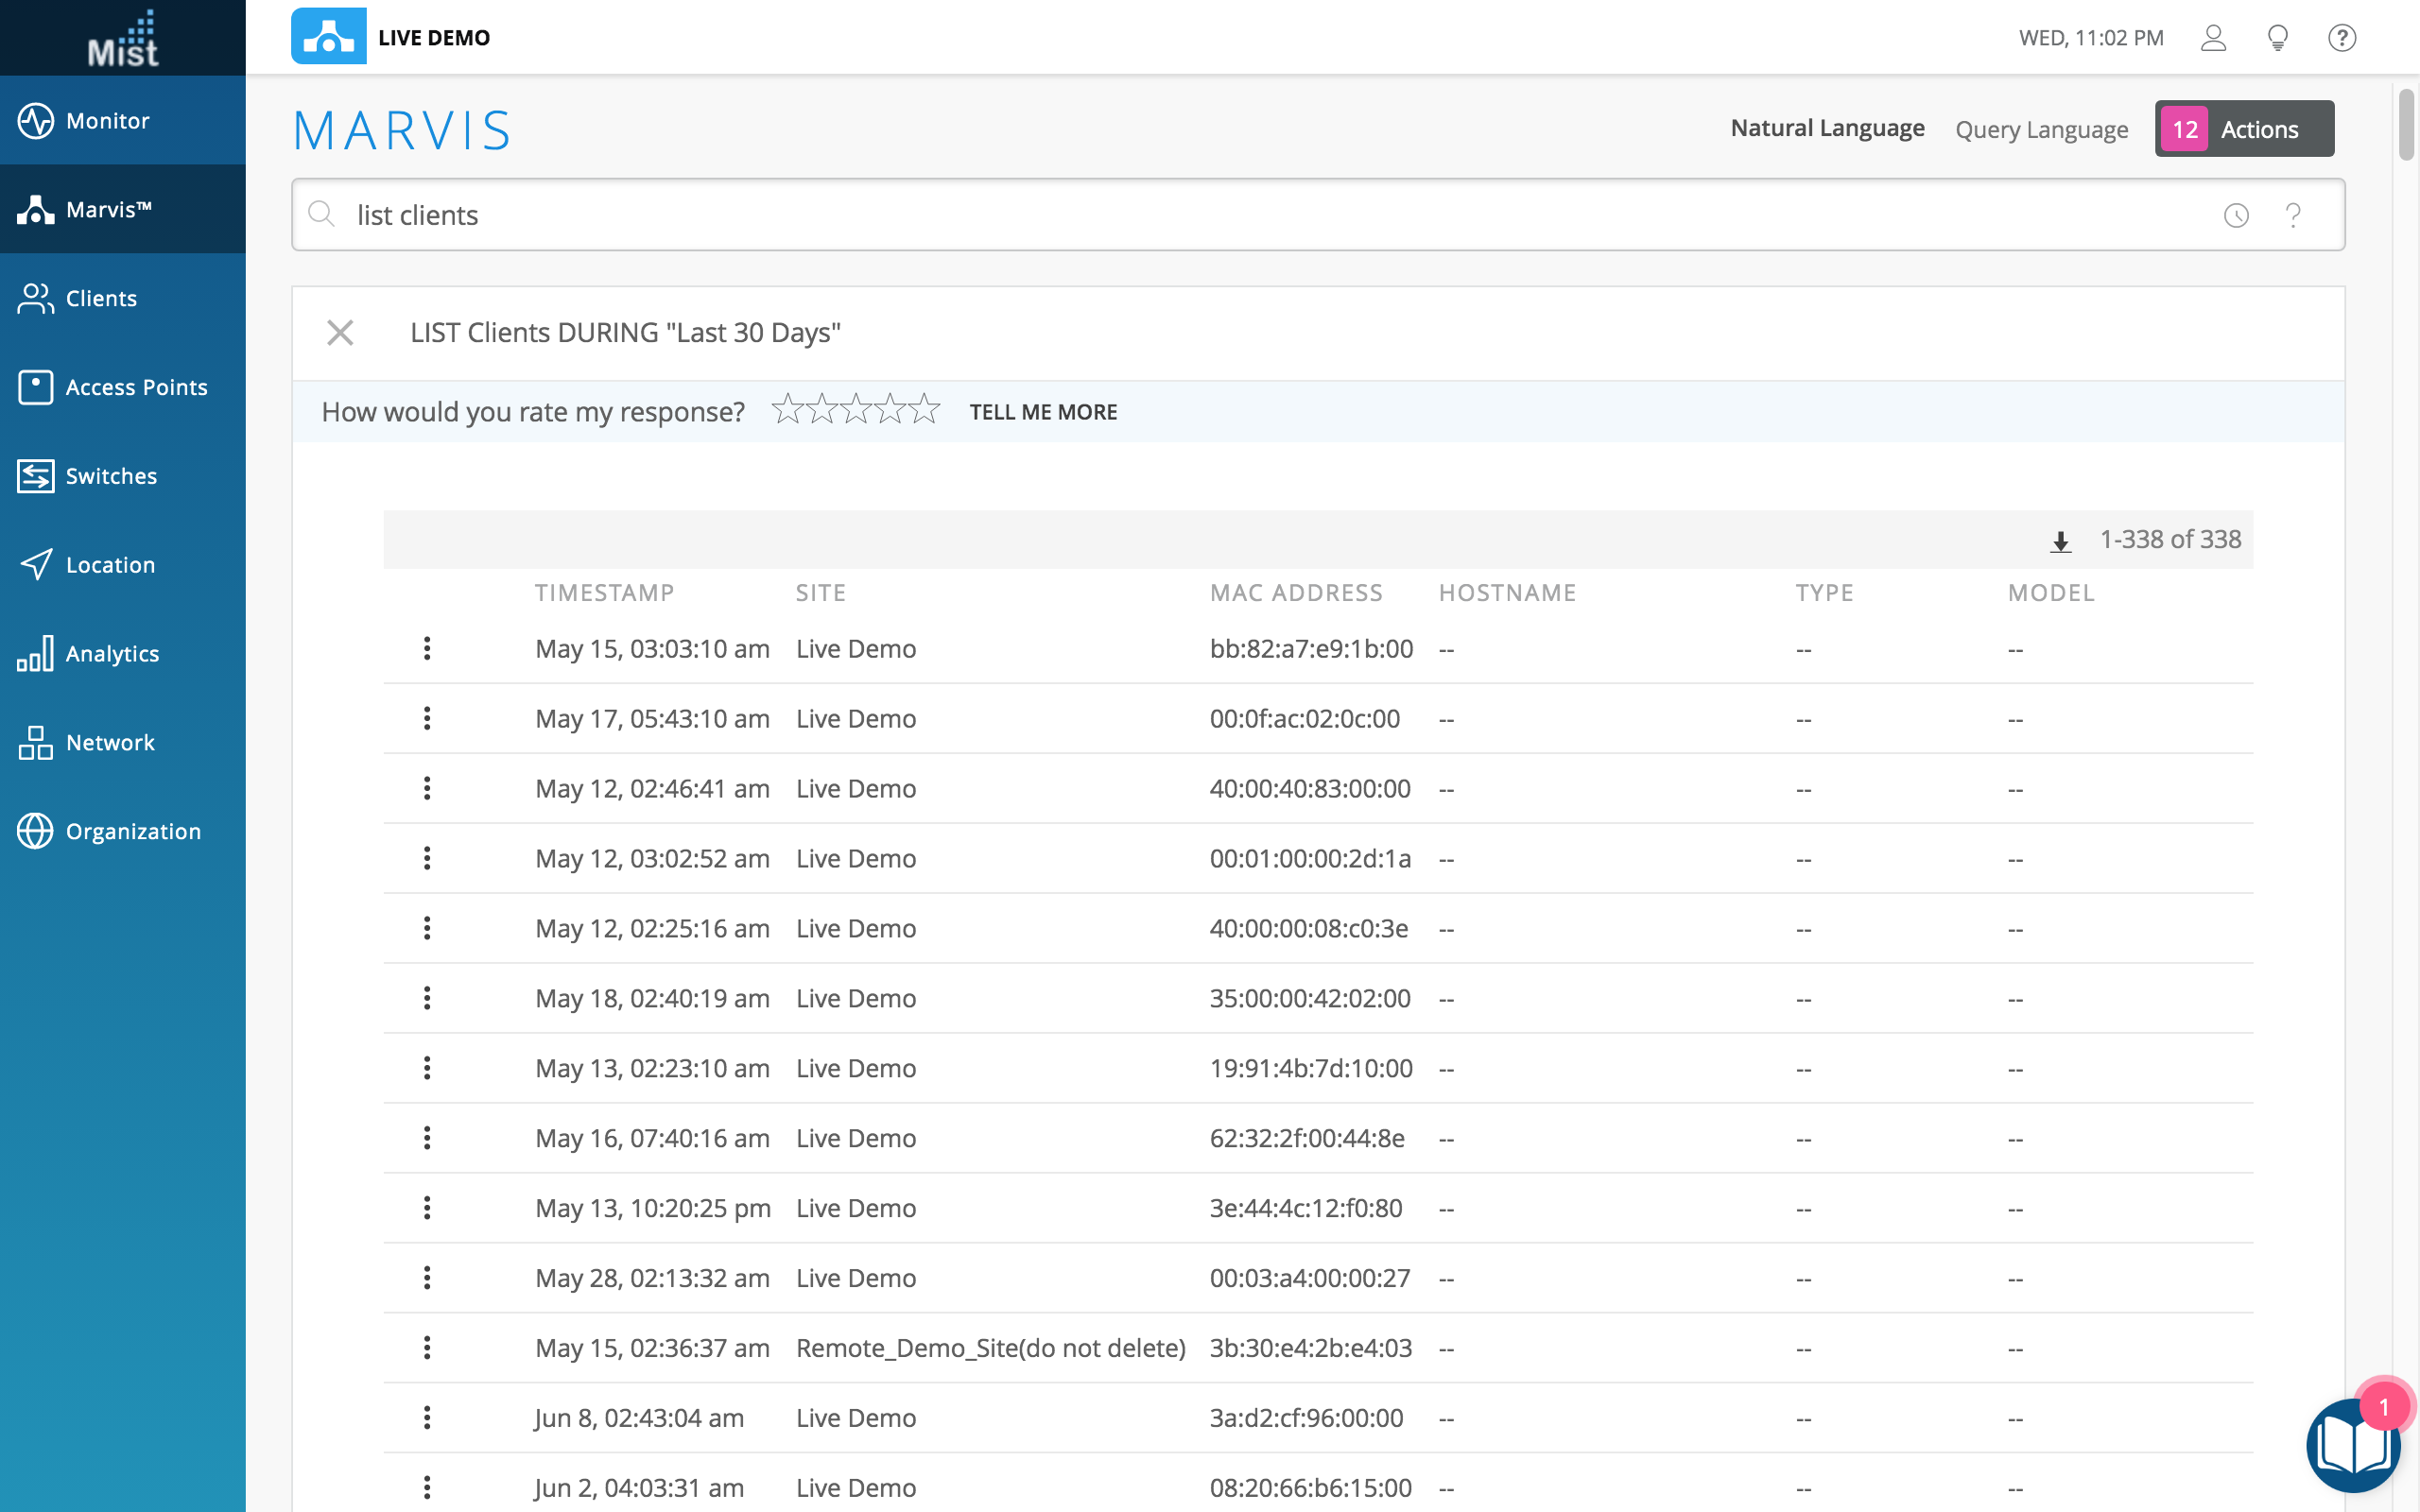Switch to Query Language mode
The image size is (2420, 1512).
click(x=2041, y=130)
